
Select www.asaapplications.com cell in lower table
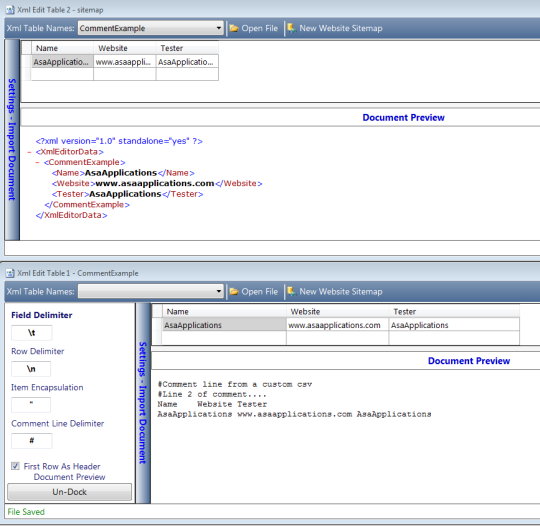tap(338, 325)
